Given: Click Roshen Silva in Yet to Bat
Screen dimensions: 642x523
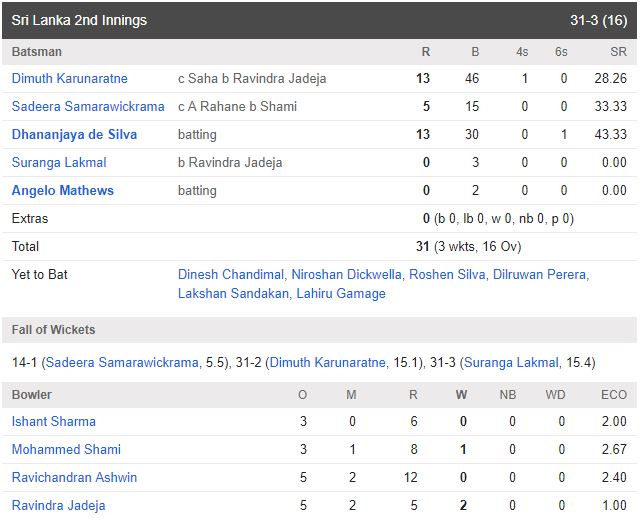Looking at the screenshot, I should 446,274.
